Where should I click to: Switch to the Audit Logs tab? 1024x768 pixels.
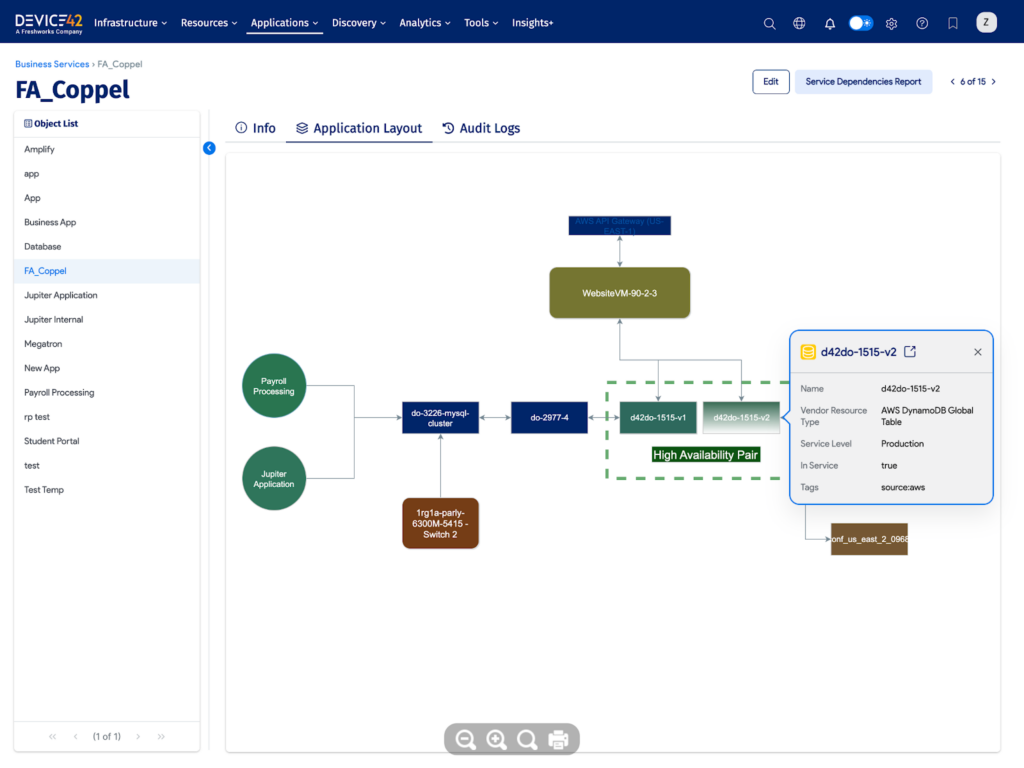coord(481,128)
